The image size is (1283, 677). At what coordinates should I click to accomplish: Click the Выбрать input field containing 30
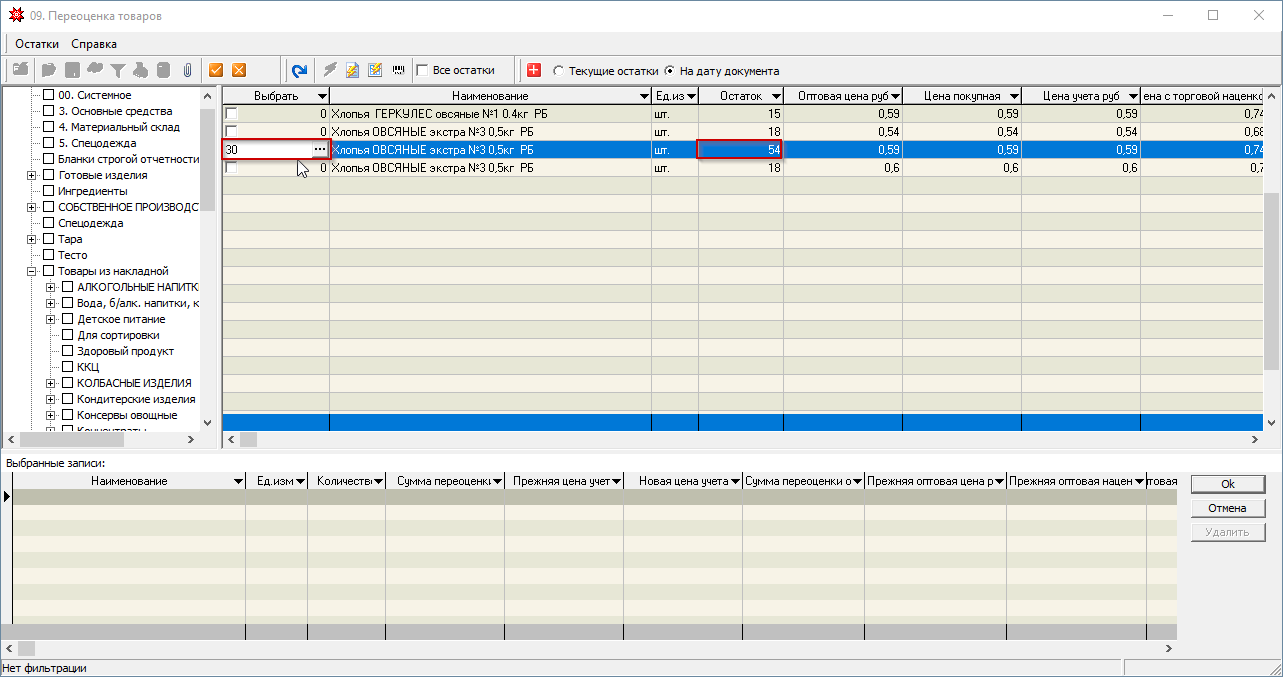265,149
